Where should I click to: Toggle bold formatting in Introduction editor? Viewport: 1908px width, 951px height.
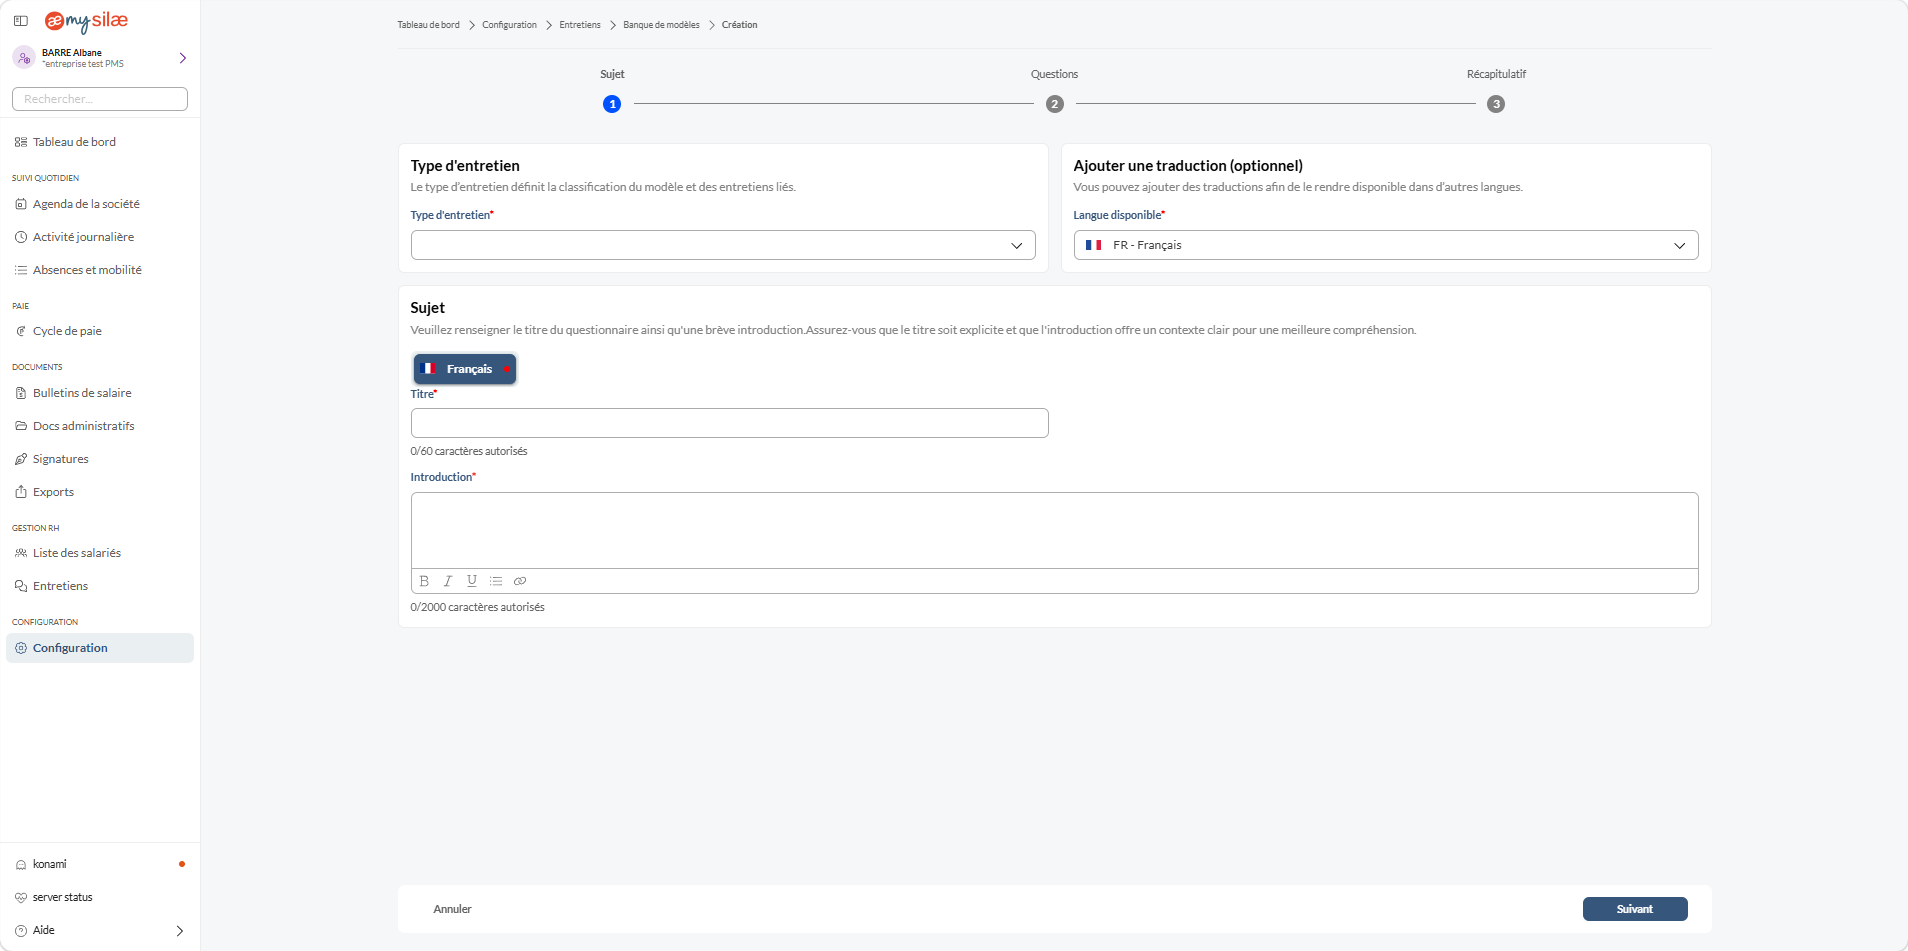pyautogui.click(x=424, y=581)
